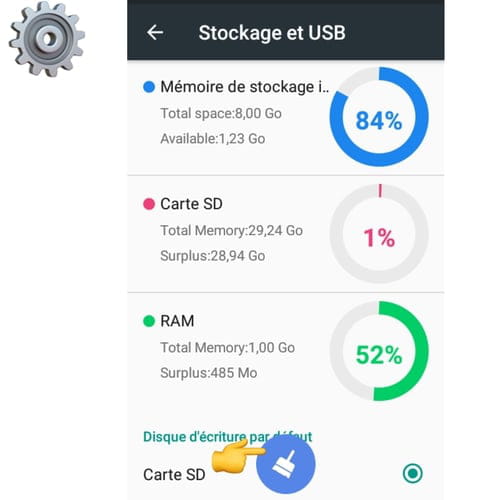Tap the back arrow in the header
Image resolution: width=500 pixels, height=500 pixels.
coord(155,33)
